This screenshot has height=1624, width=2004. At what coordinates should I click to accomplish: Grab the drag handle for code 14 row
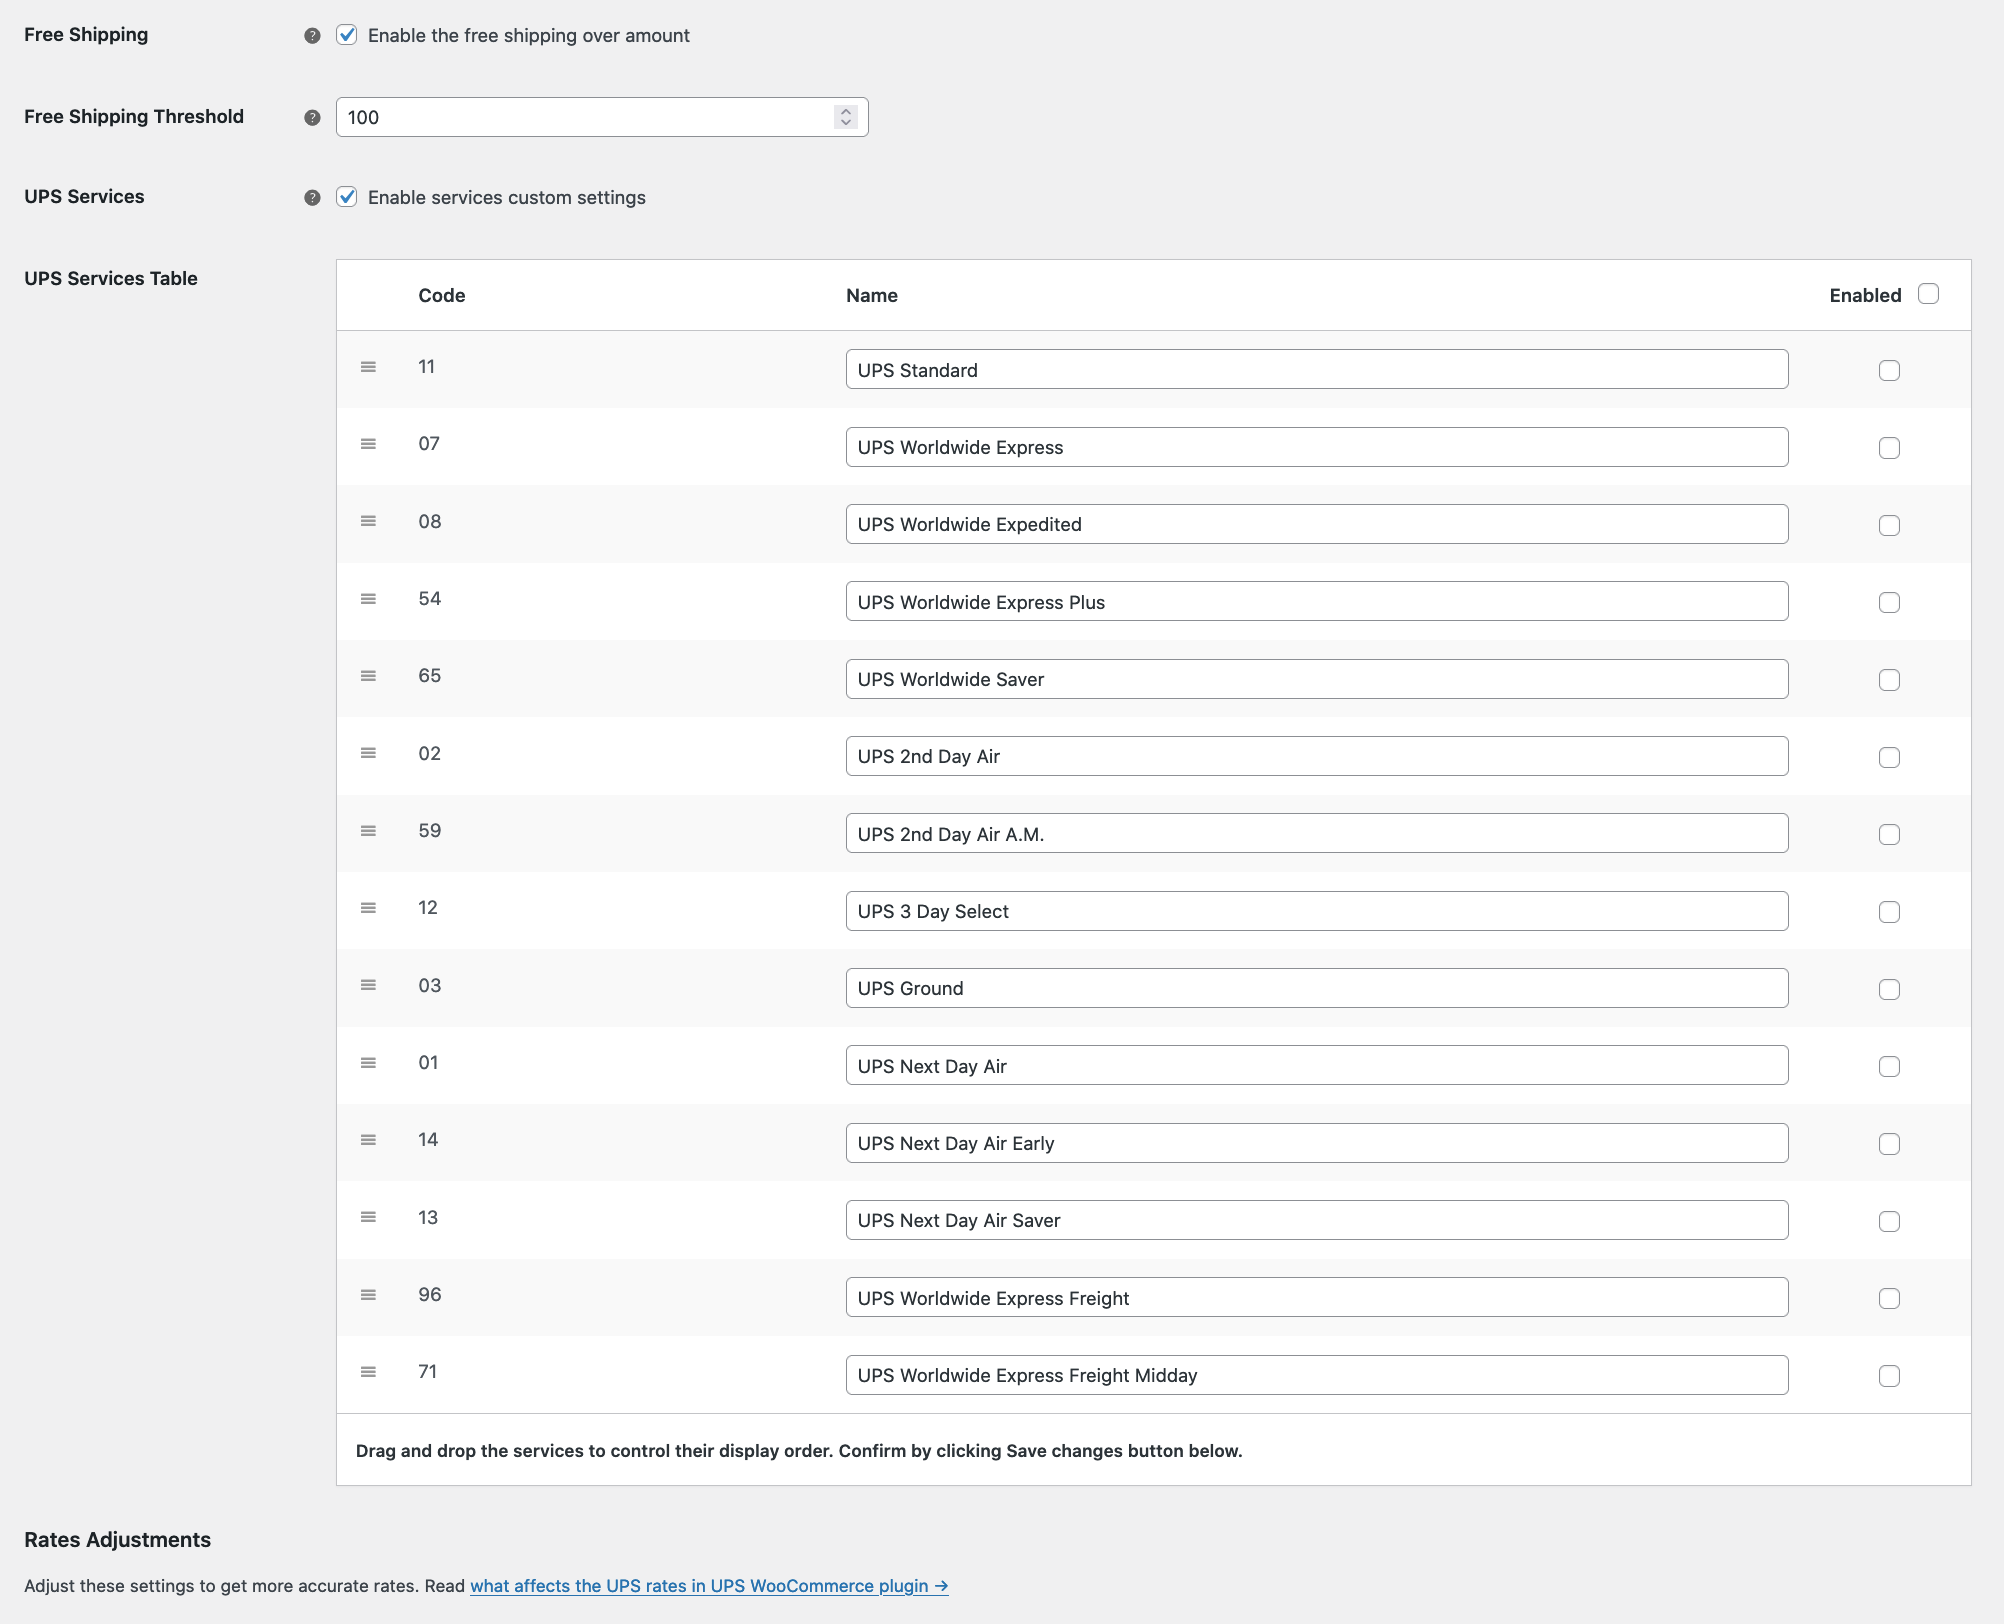tap(368, 1140)
